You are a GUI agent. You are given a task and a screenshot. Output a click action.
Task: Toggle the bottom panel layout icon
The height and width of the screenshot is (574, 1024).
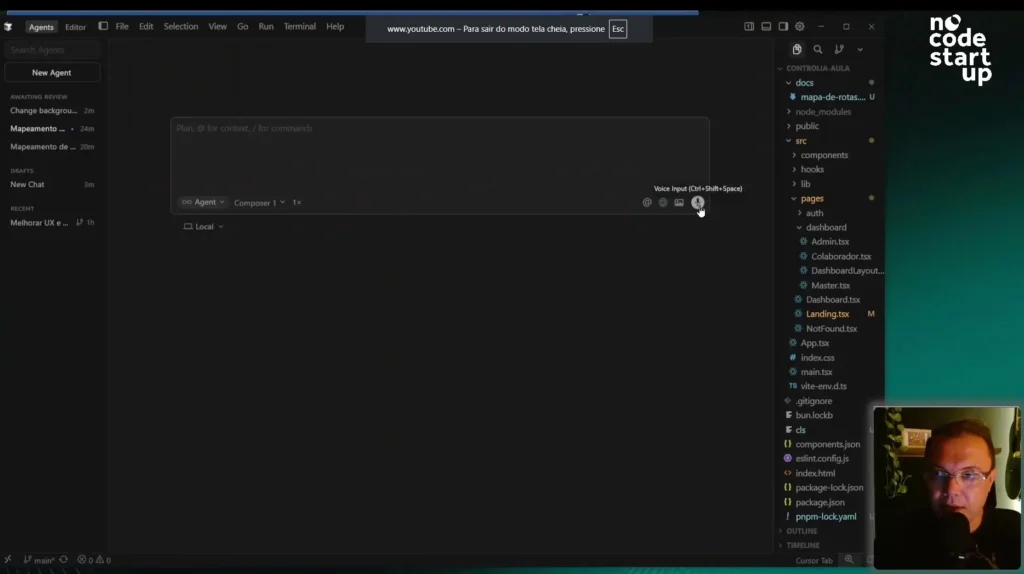tap(766, 27)
